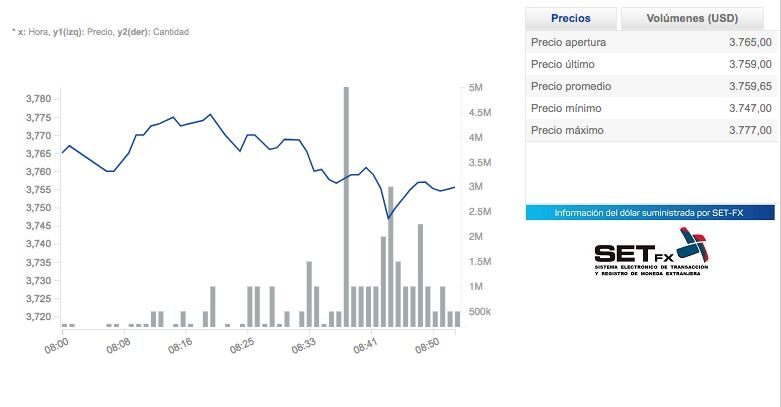This screenshot has height=407, width=781.
Task: Select the Precio máximo row
Action: (x=650, y=131)
